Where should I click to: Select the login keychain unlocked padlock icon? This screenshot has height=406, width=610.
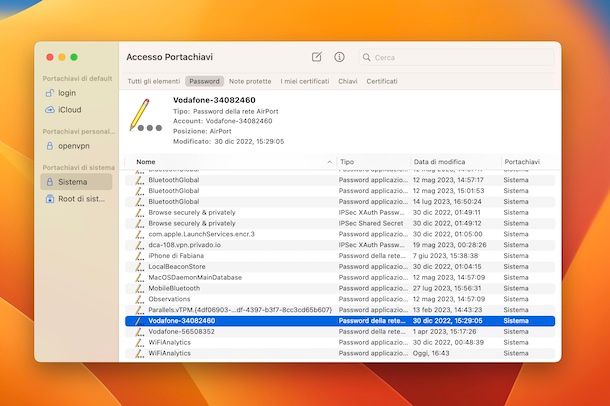click(x=50, y=93)
